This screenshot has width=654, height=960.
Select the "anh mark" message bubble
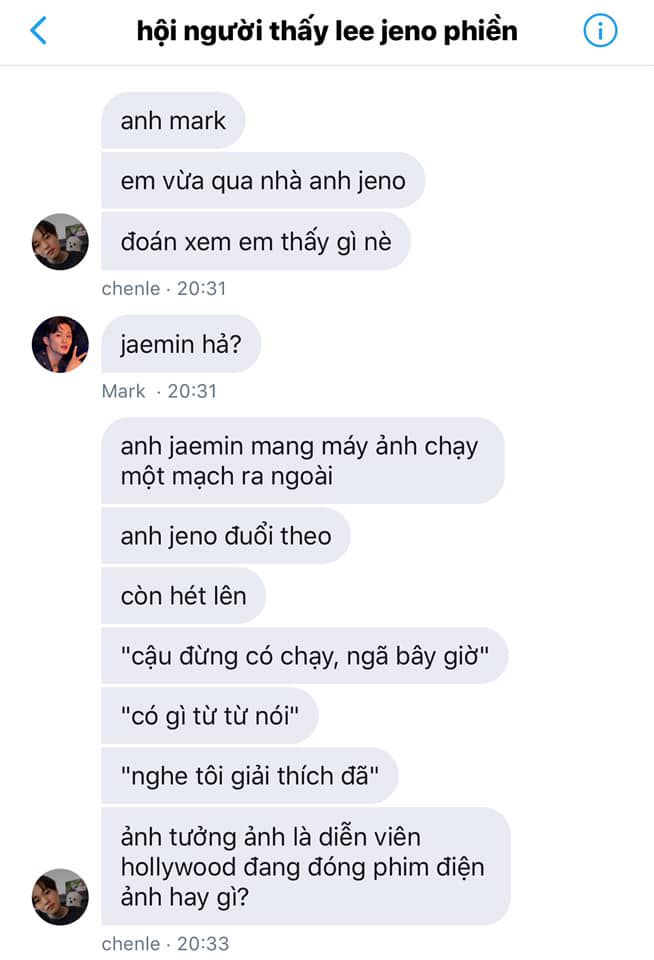pyautogui.click(x=173, y=121)
